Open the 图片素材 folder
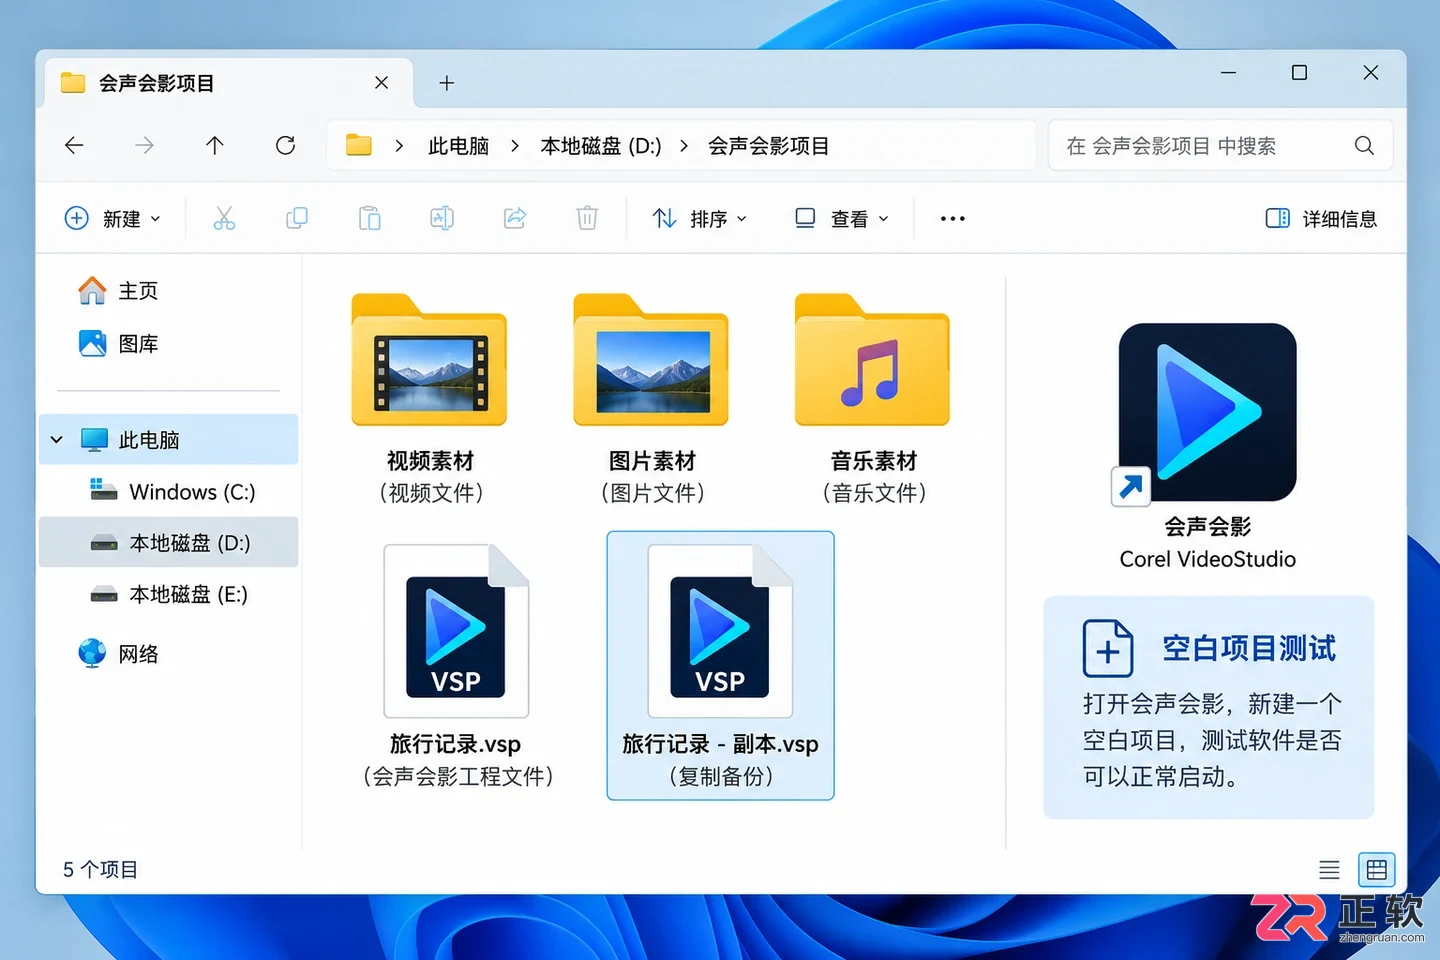1440x960 pixels. click(x=652, y=399)
